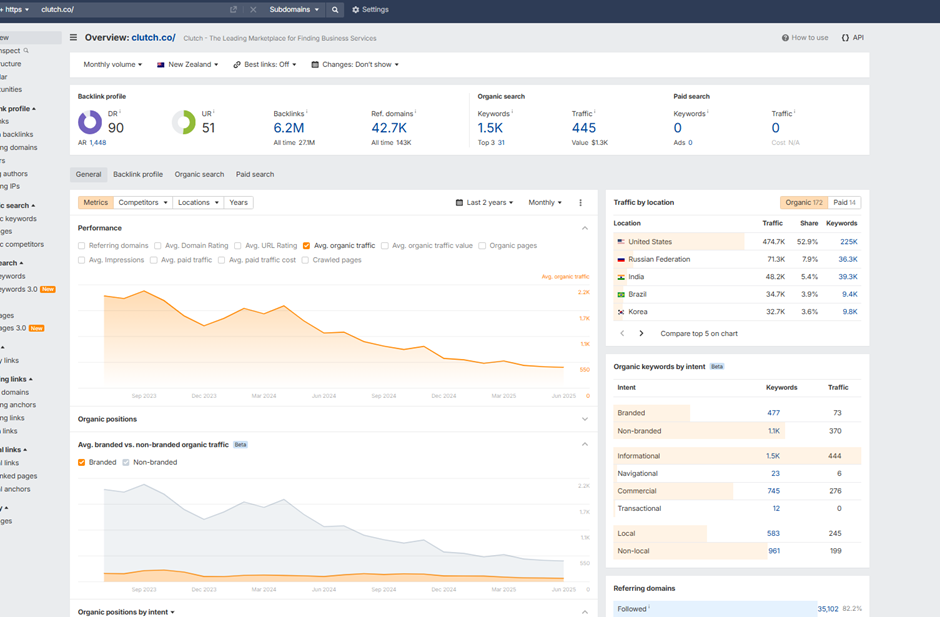Screen dimensions: 940x617
Task: Switch to the Backlink profile tab
Action: [x=138, y=174]
